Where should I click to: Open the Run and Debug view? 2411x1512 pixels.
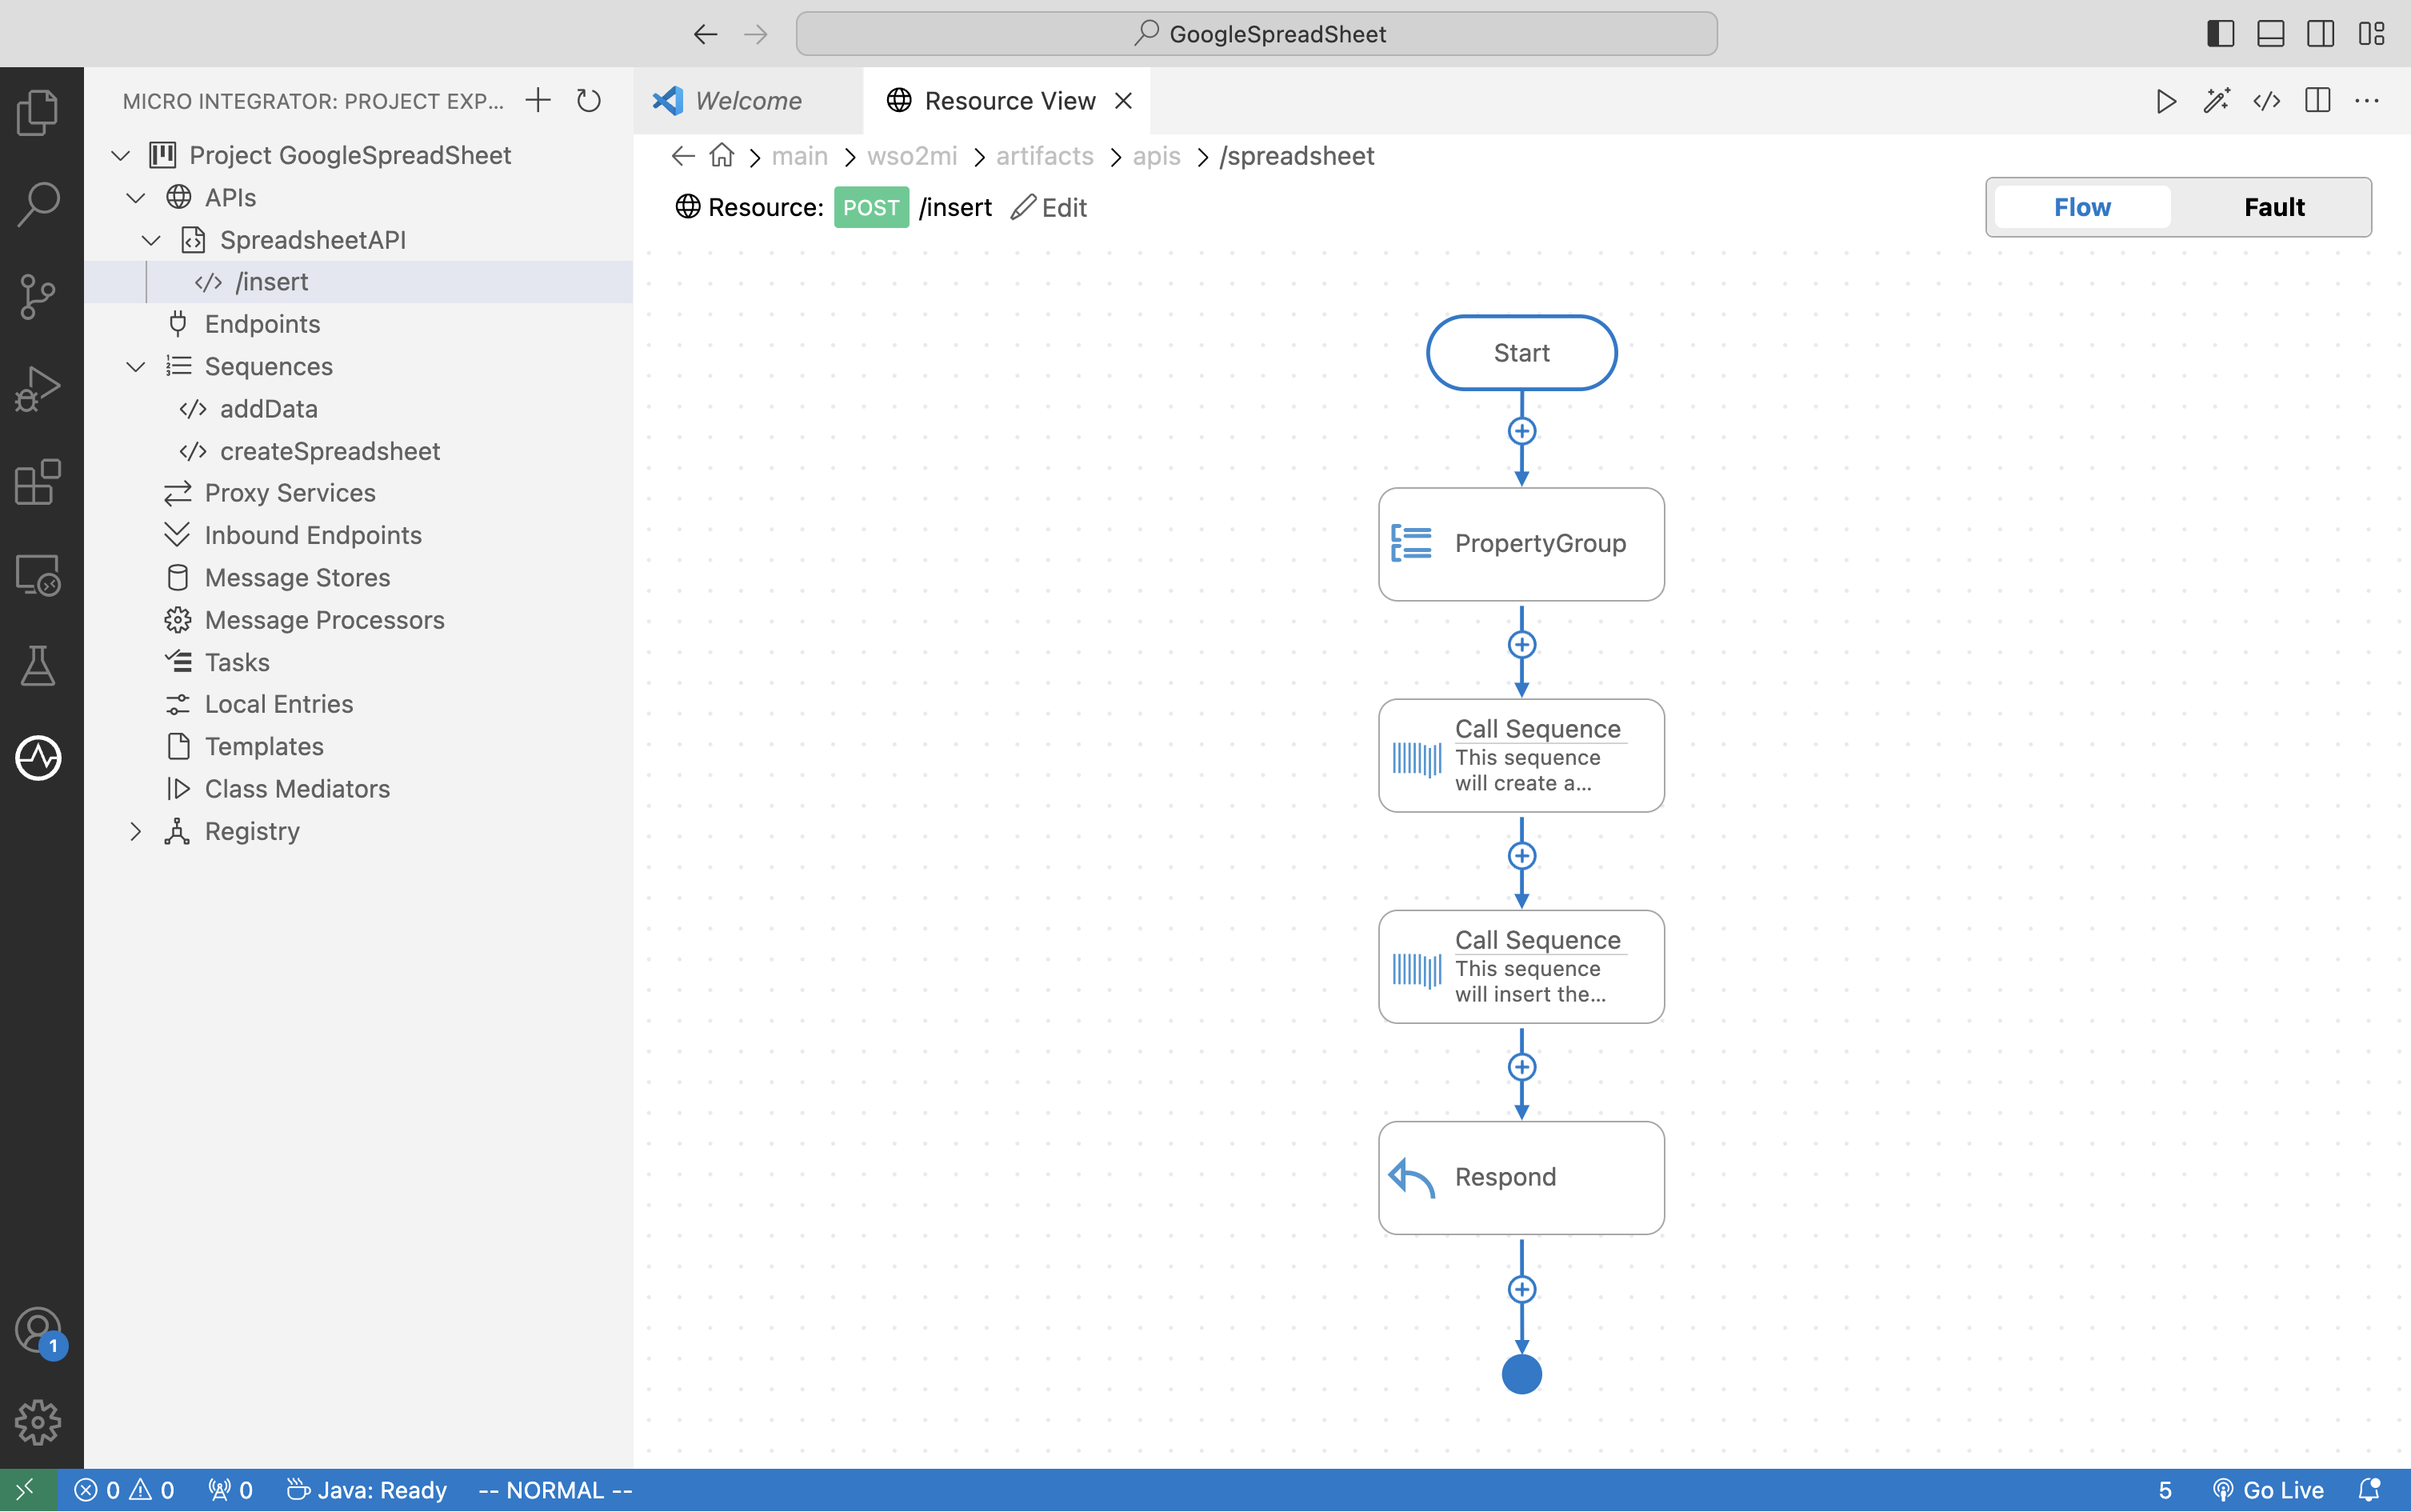38,389
